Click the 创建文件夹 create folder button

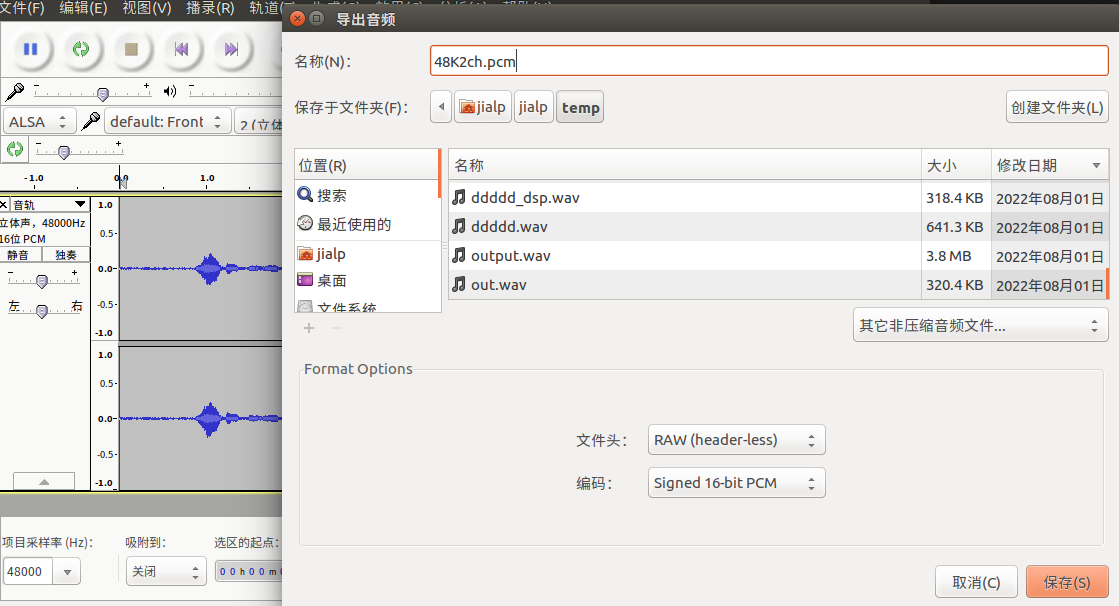click(x=1057, y=107)
